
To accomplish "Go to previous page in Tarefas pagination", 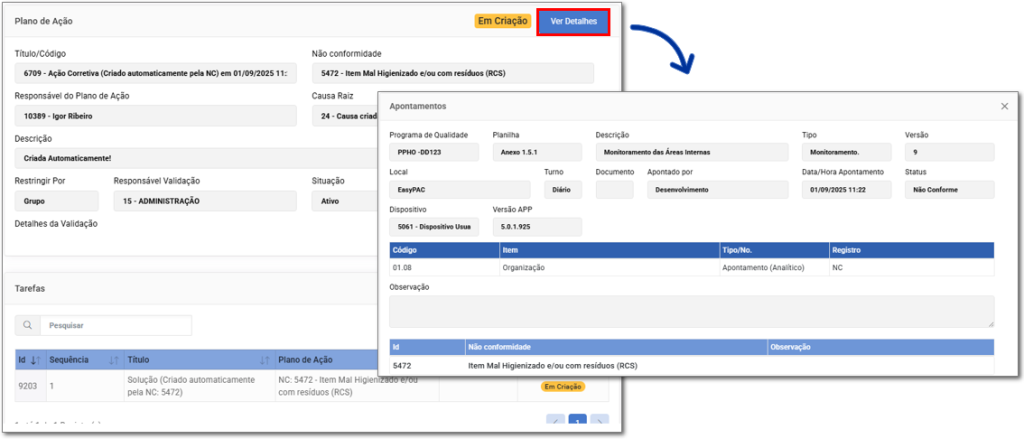I will tap(555, 421).
